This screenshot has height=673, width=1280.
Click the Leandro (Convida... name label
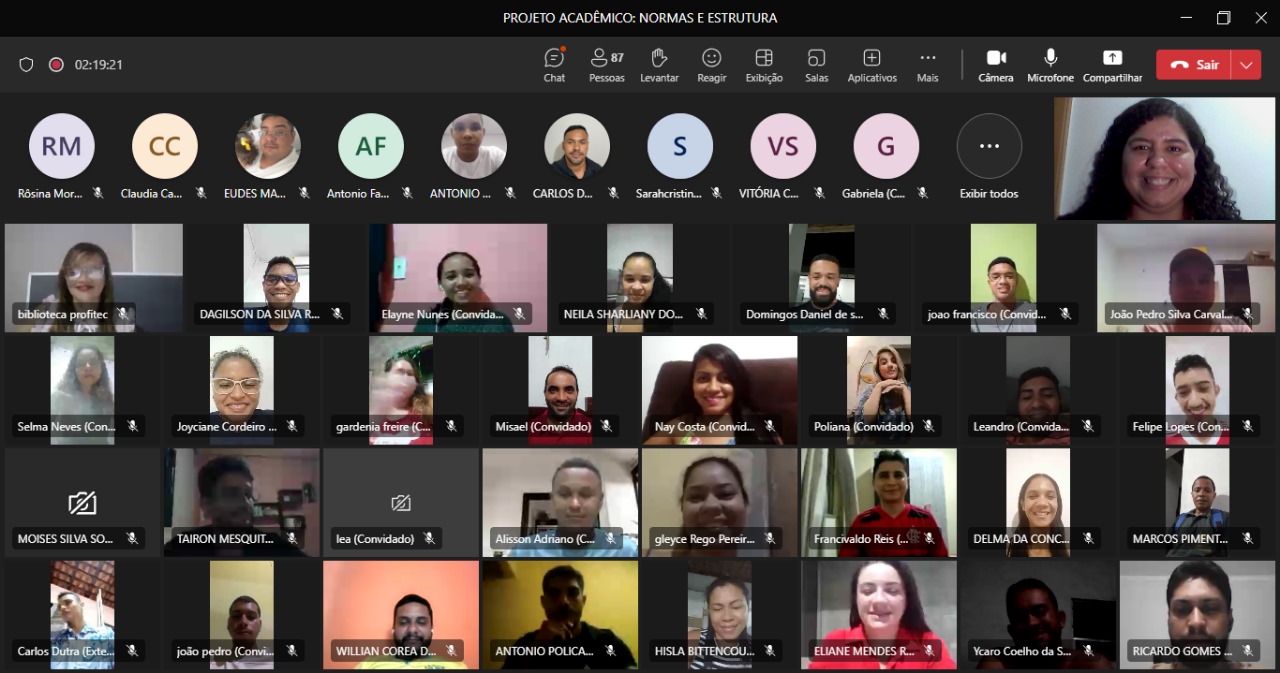click(x=1022, y=427)
